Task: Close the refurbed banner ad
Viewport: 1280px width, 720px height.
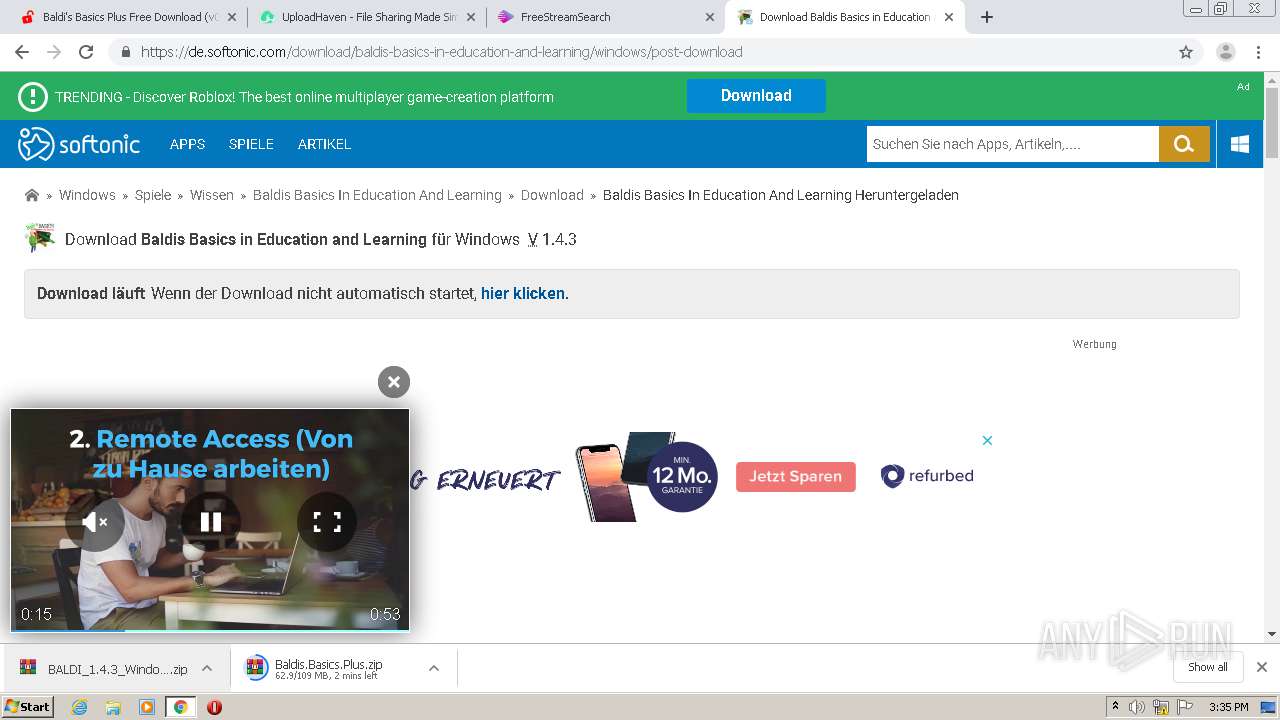Action: [x=987, y=440]
